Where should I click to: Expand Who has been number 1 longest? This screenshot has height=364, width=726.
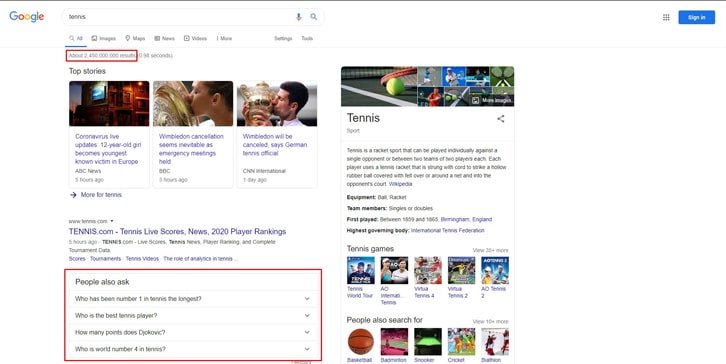193,299
